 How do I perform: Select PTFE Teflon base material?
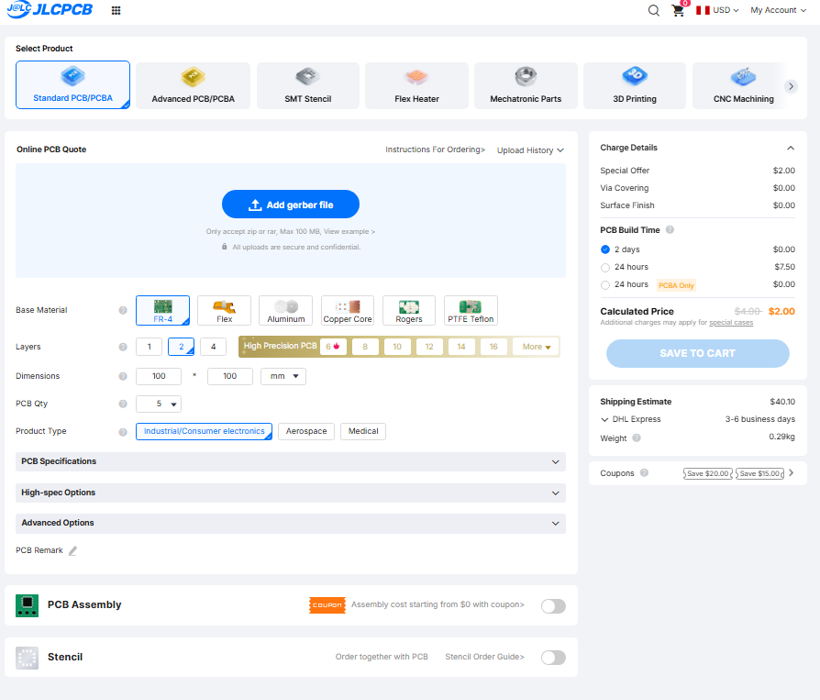[x=471, y=311]
